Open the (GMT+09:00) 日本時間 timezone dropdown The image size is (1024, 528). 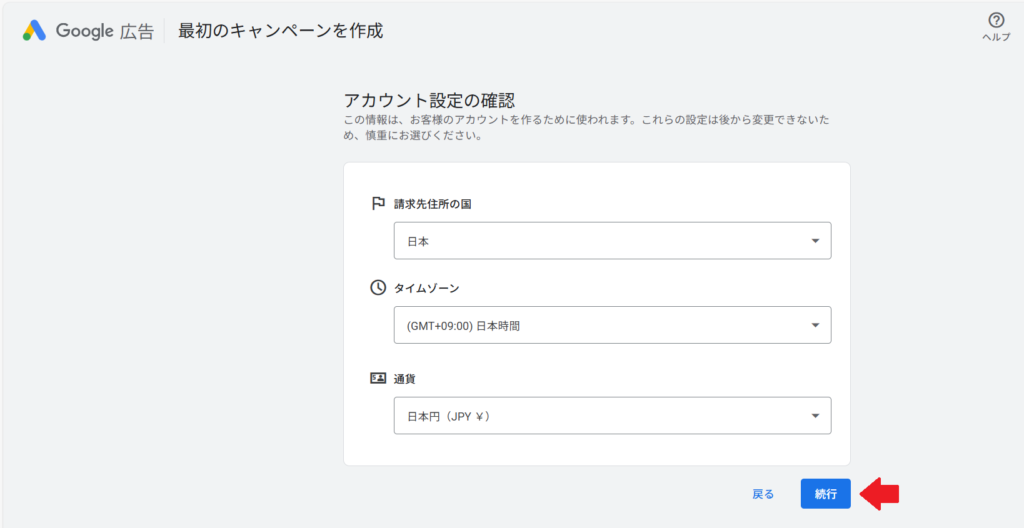(612, 325)
